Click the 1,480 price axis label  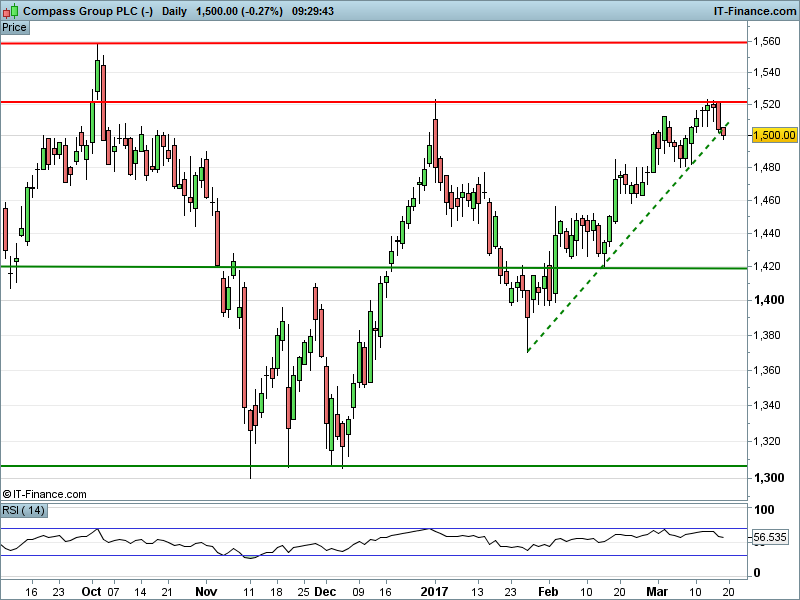(x=767, y=167)
